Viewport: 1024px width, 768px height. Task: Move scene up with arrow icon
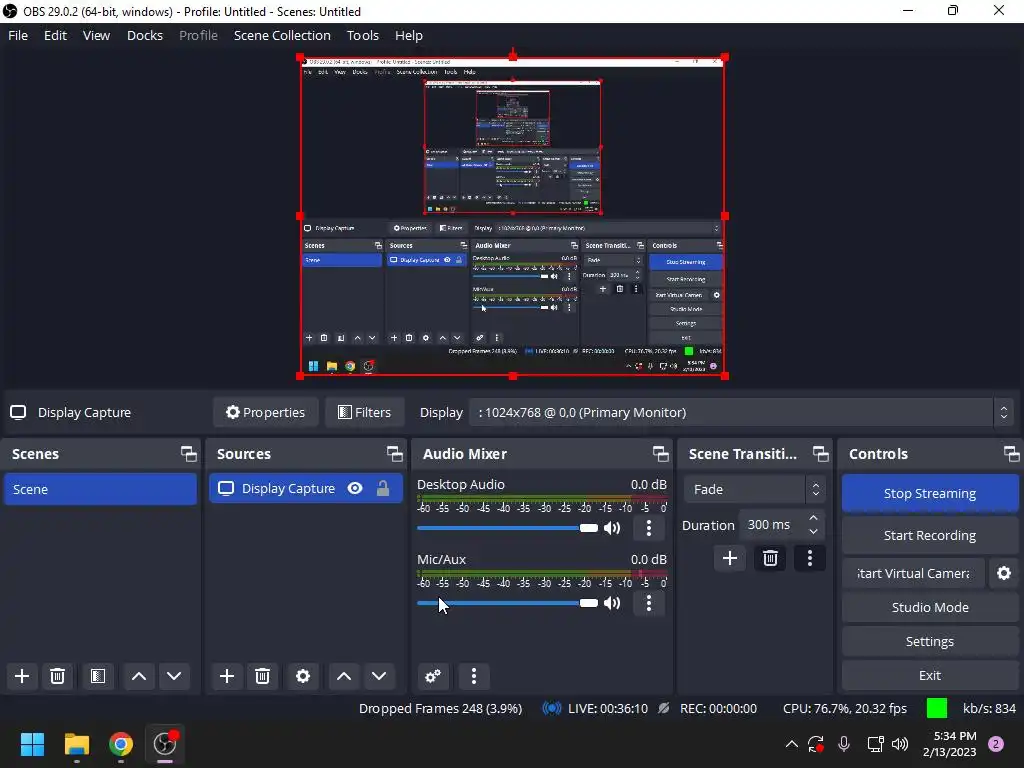pyautogui.click(x=138, y=676)
